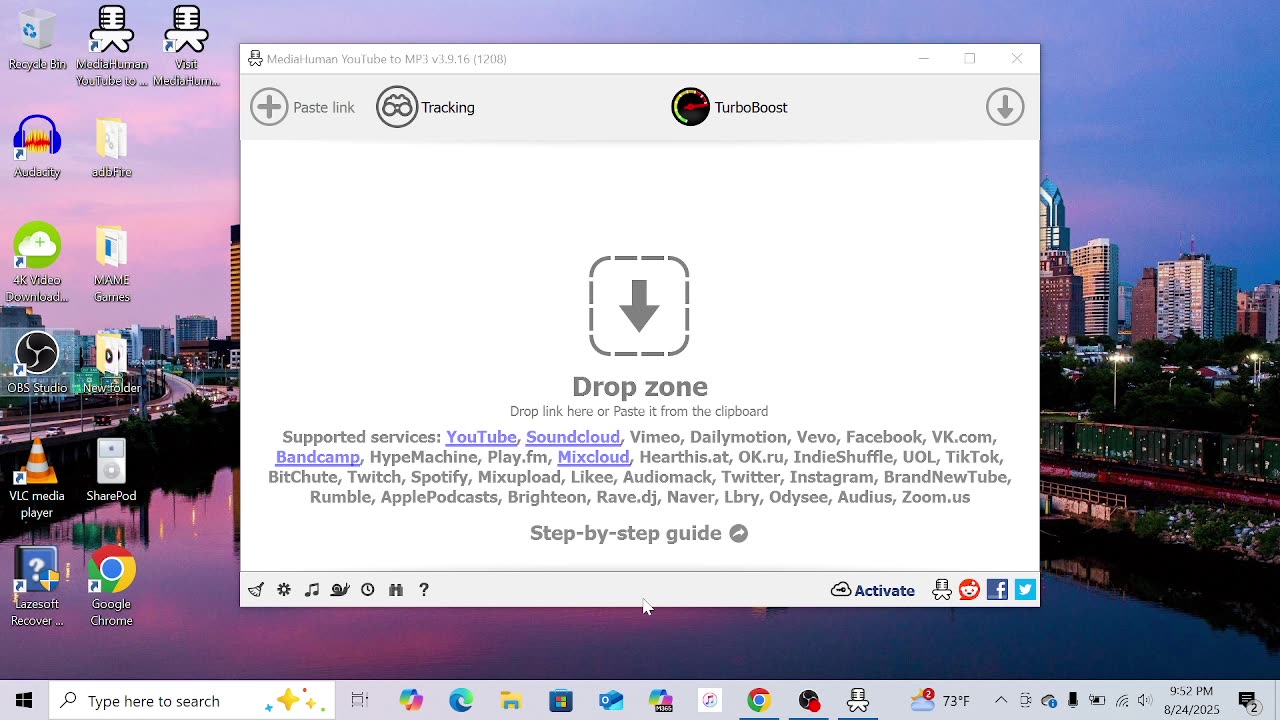Screen dimensions: 1280x720
Task: Click the start all downloads arrow
Action: point(1005,107)
